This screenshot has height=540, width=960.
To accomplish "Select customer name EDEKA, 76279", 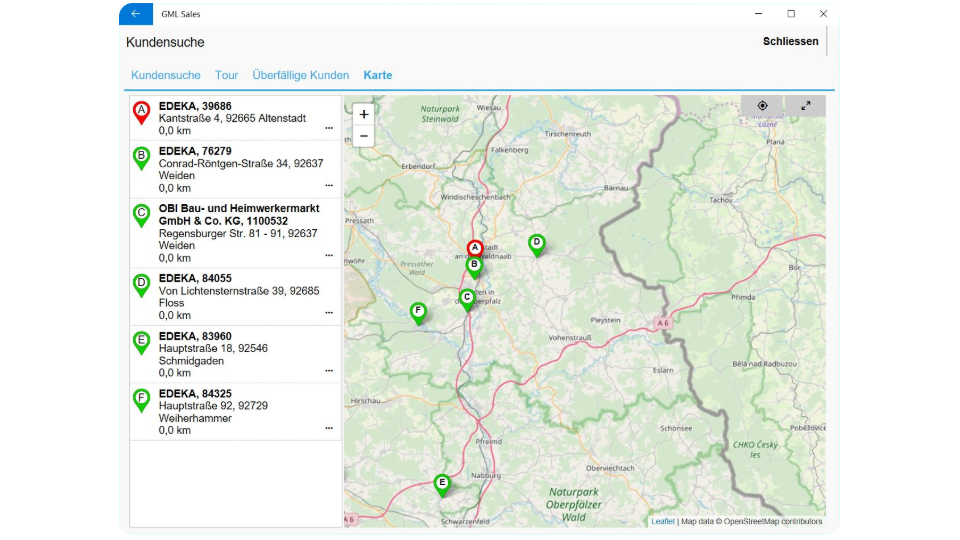I will click(x=195, y=151).
